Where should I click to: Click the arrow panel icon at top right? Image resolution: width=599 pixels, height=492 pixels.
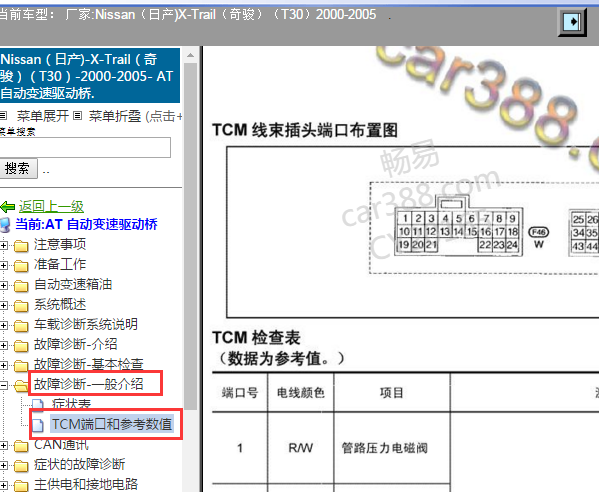(572, 22)
